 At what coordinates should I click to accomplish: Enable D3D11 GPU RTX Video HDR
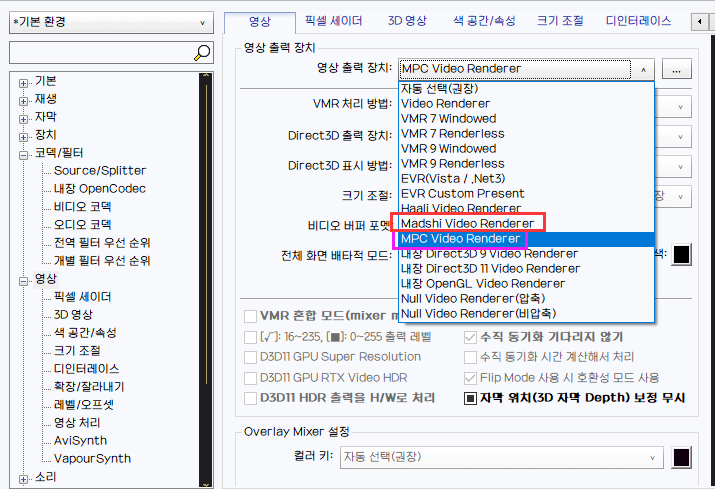click(x=250, y=378)
